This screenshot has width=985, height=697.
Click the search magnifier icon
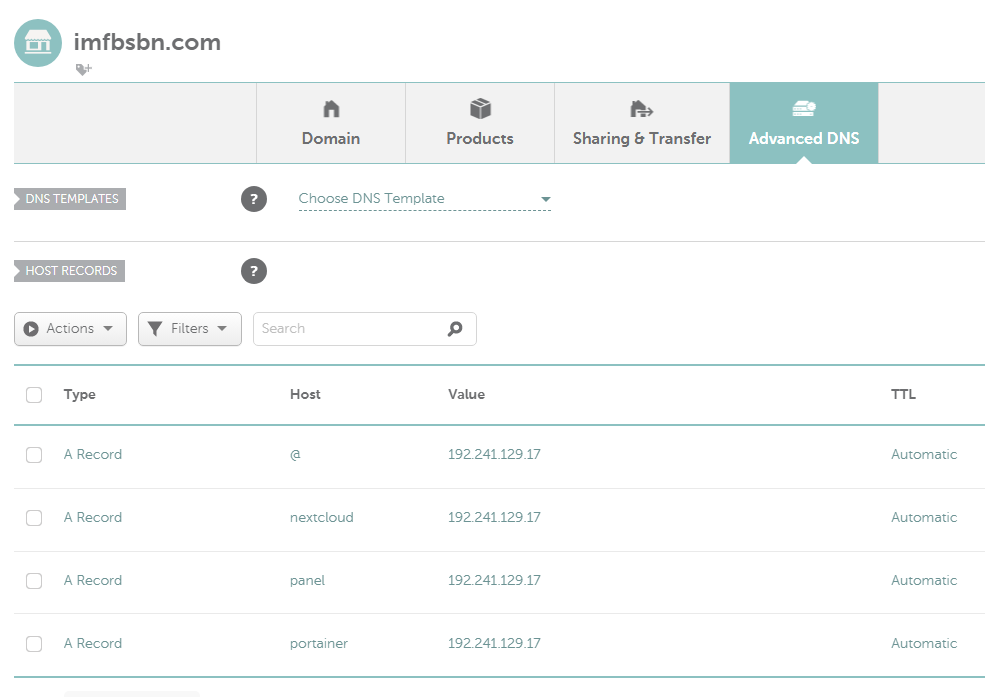pyautogui.click(x=455, y=329)
